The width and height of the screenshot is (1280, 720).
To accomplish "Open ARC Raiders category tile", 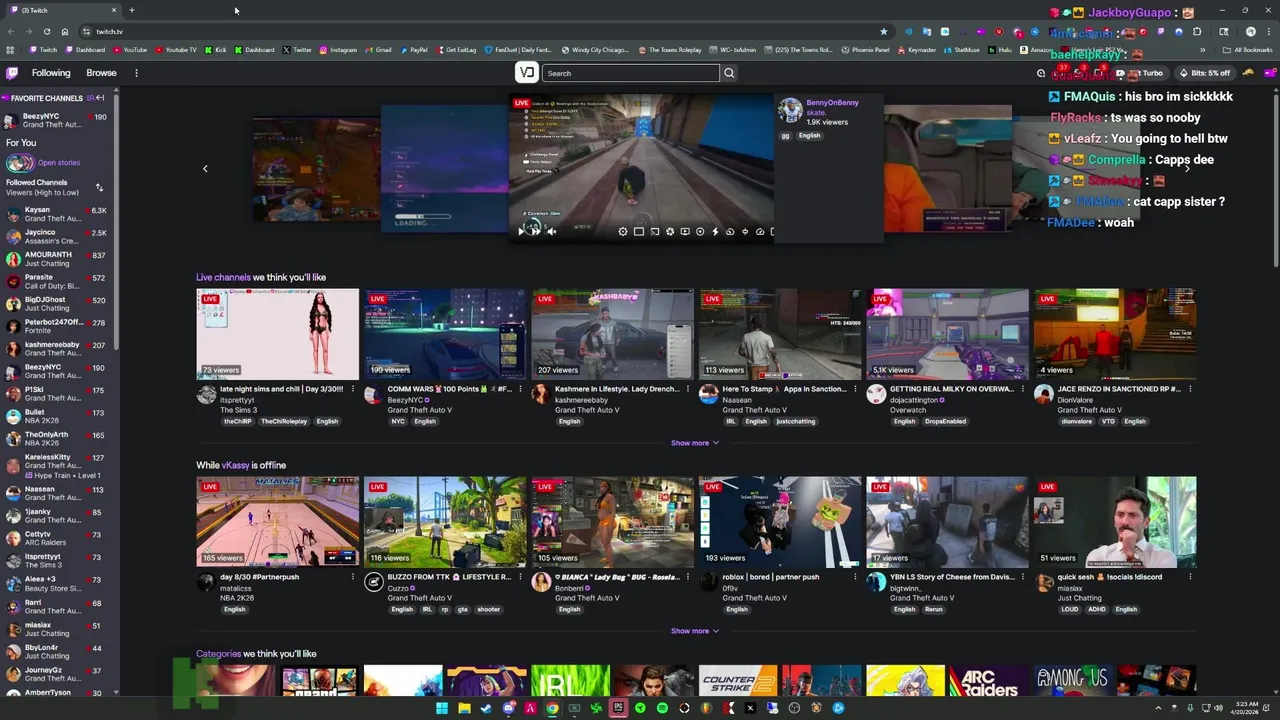I will coord(988,682).
